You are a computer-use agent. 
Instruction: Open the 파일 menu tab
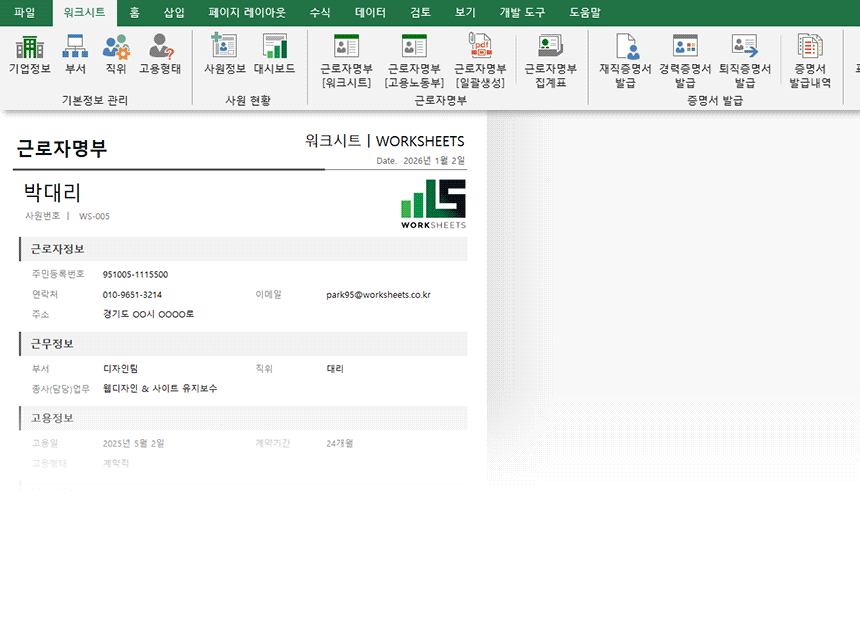tap(25, 12)
